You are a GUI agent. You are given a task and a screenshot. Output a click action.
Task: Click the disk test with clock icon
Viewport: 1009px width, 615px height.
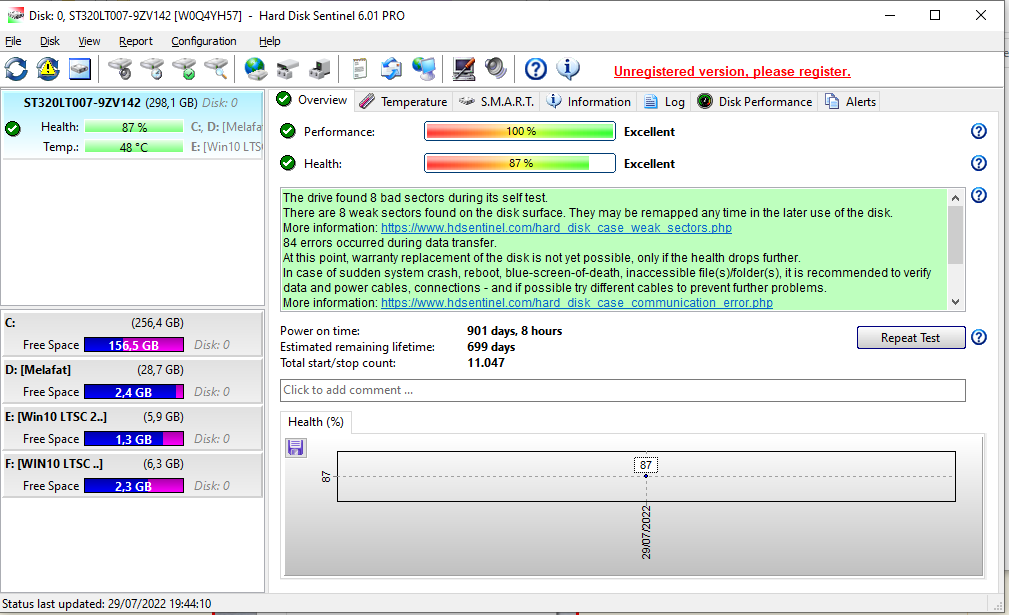153,69
